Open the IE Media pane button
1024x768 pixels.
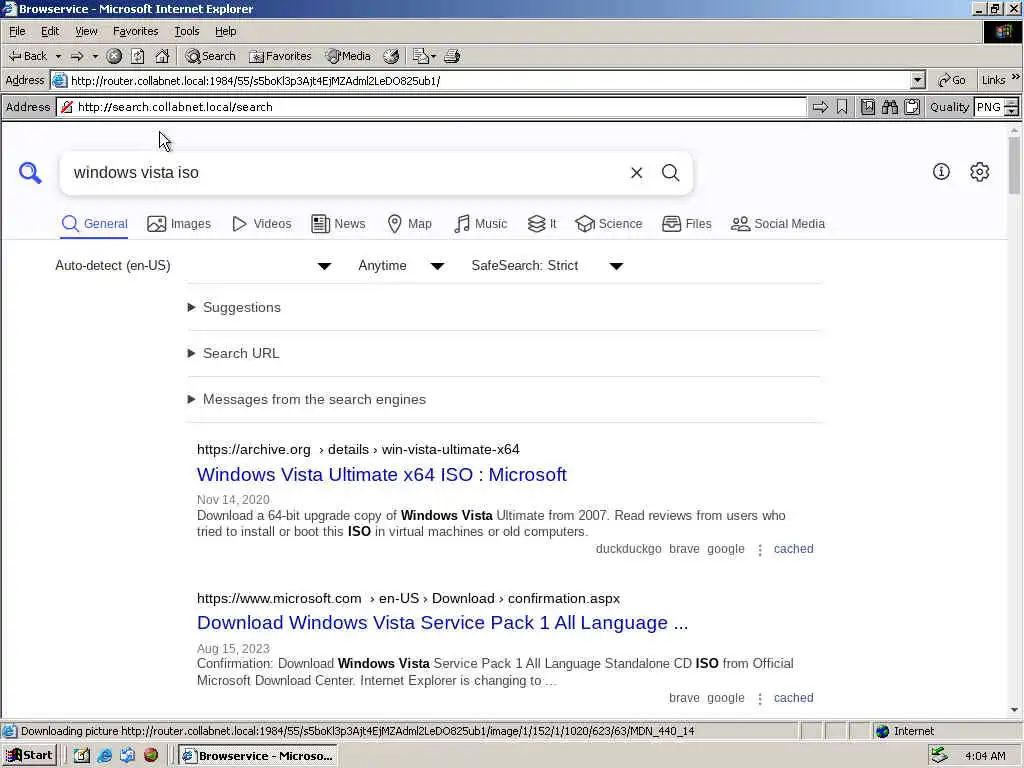click(x=349, y=56)
